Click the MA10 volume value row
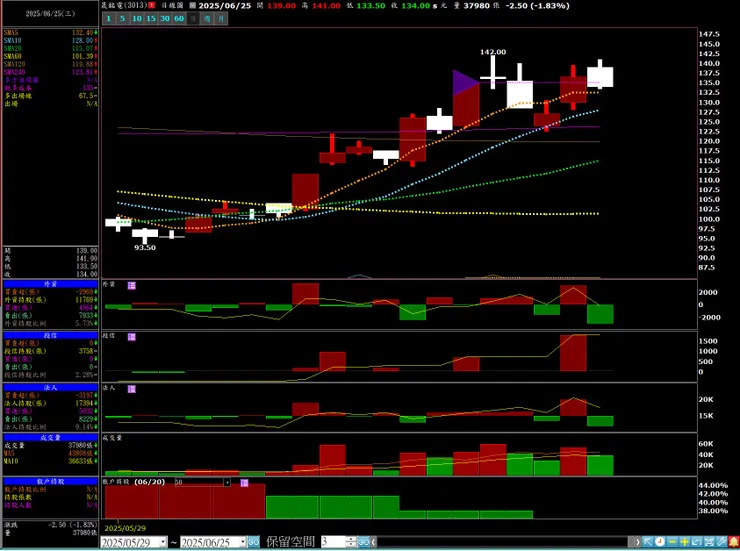 click(50, 461)
